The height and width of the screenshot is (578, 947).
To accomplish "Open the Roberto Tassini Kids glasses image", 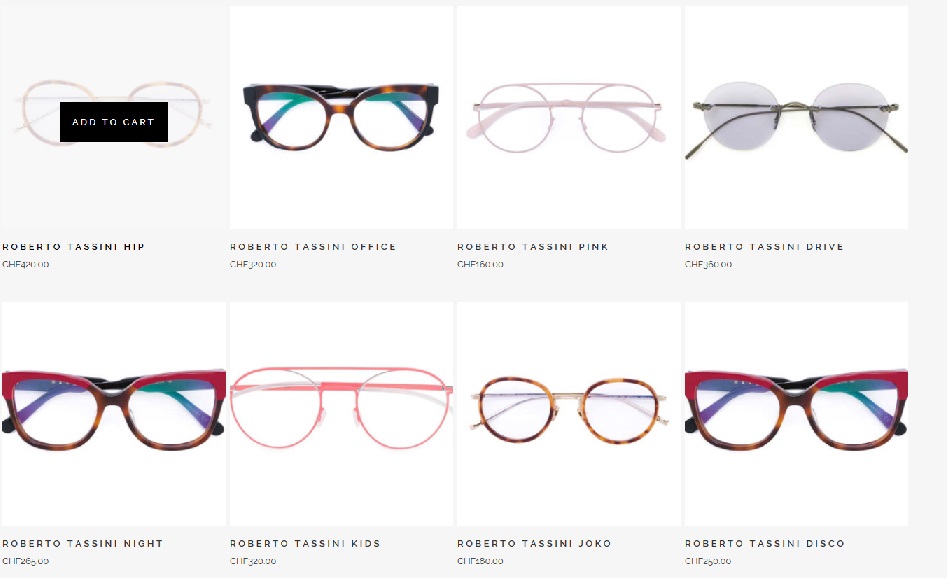I will pos(341,414).
